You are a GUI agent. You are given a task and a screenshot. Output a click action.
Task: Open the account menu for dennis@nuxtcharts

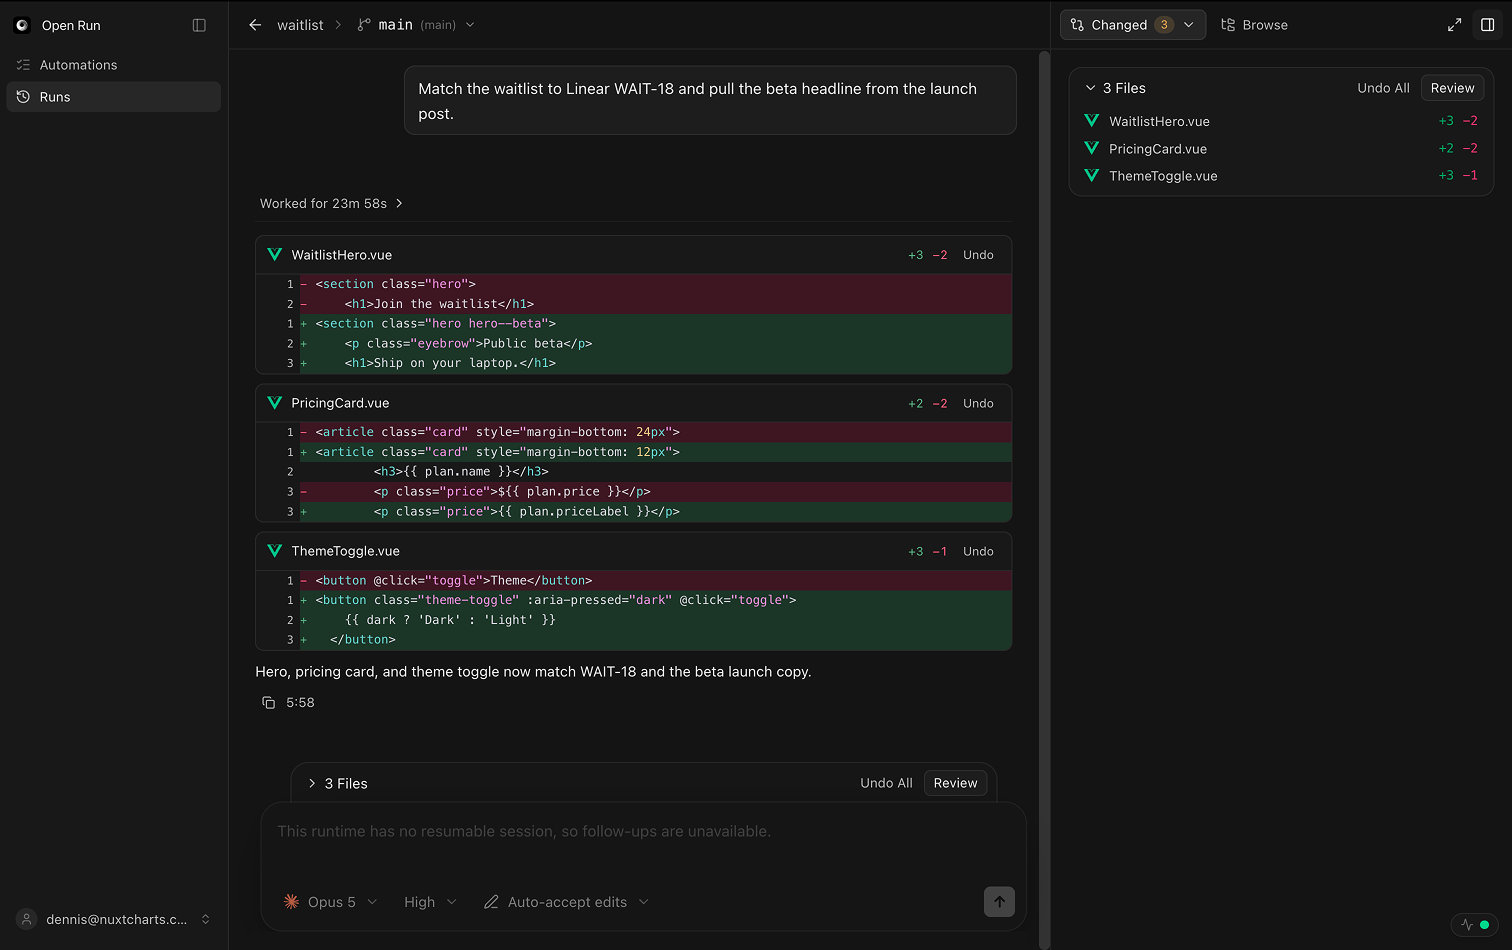point(114,919)
